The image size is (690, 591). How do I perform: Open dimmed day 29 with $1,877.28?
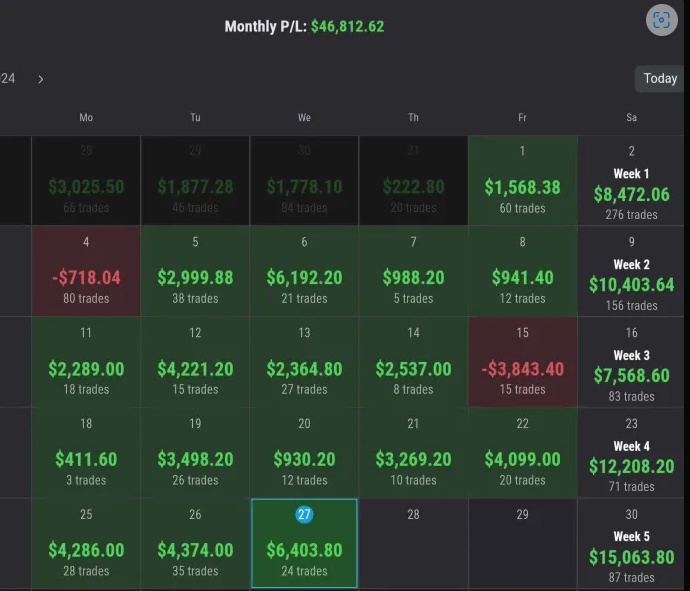pyautogui.click(x=195, y=180)
